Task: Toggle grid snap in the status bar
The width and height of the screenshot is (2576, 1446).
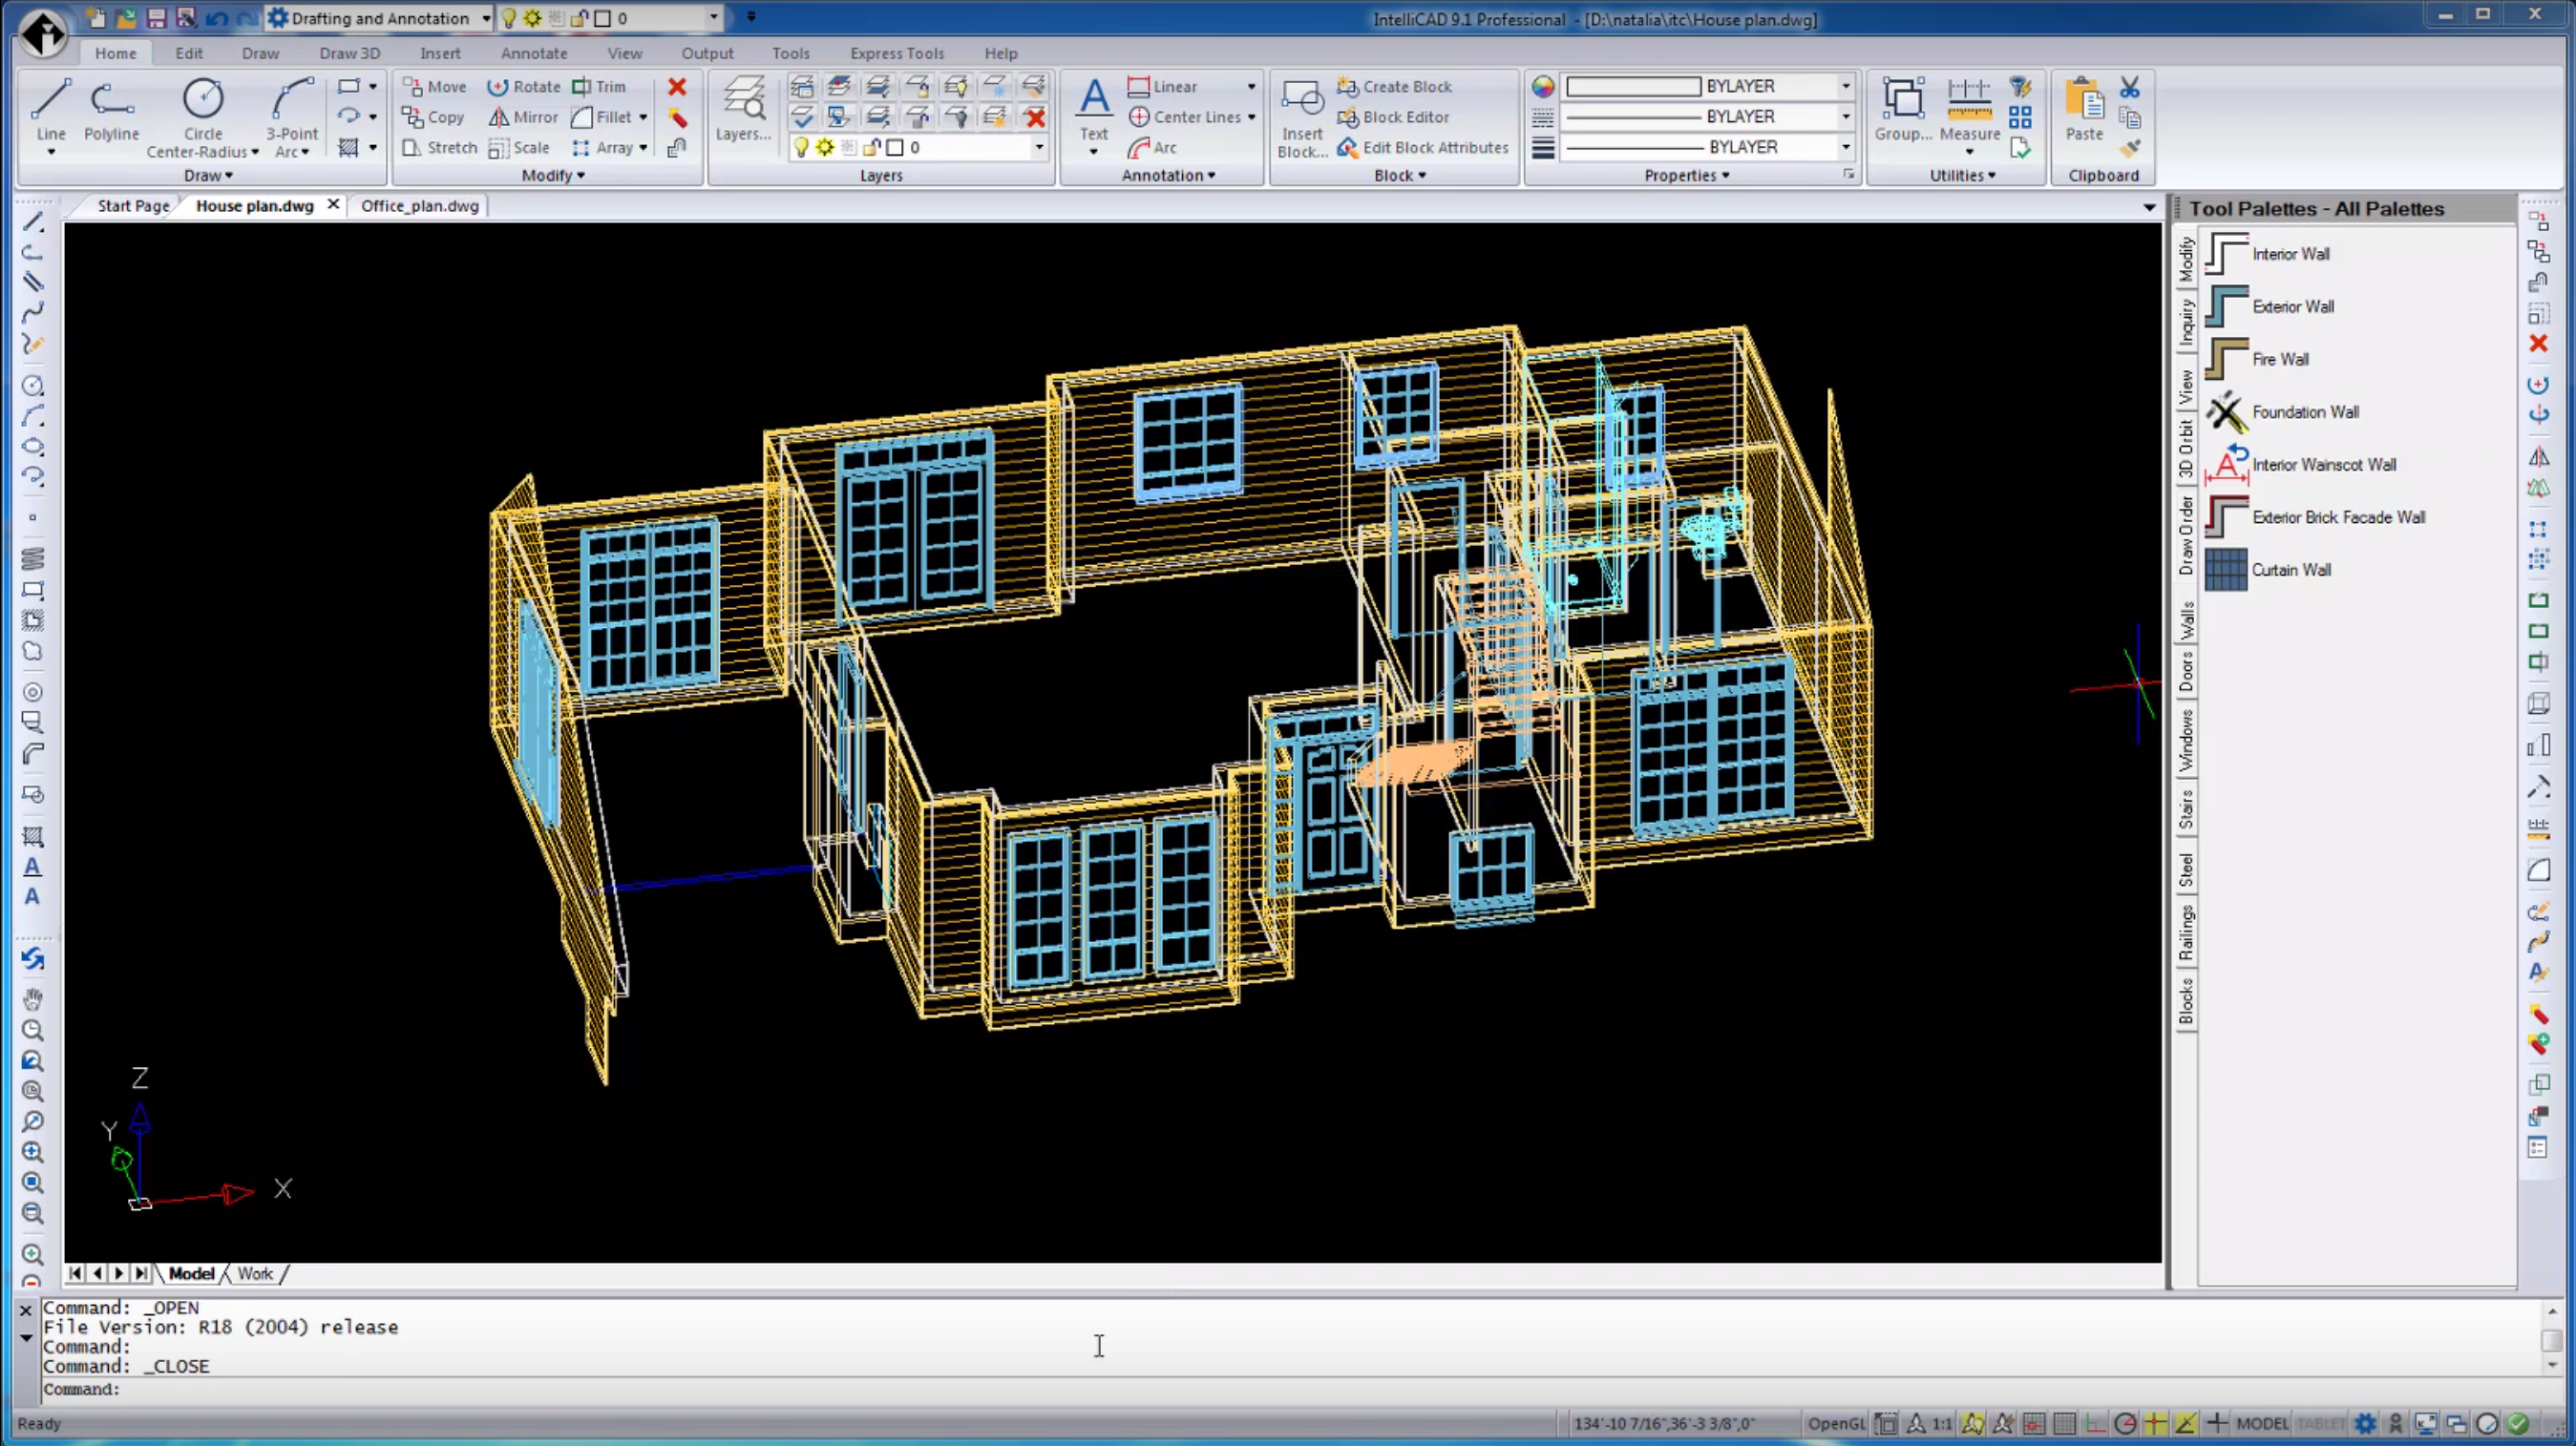Action: tap(2034, 1423)
